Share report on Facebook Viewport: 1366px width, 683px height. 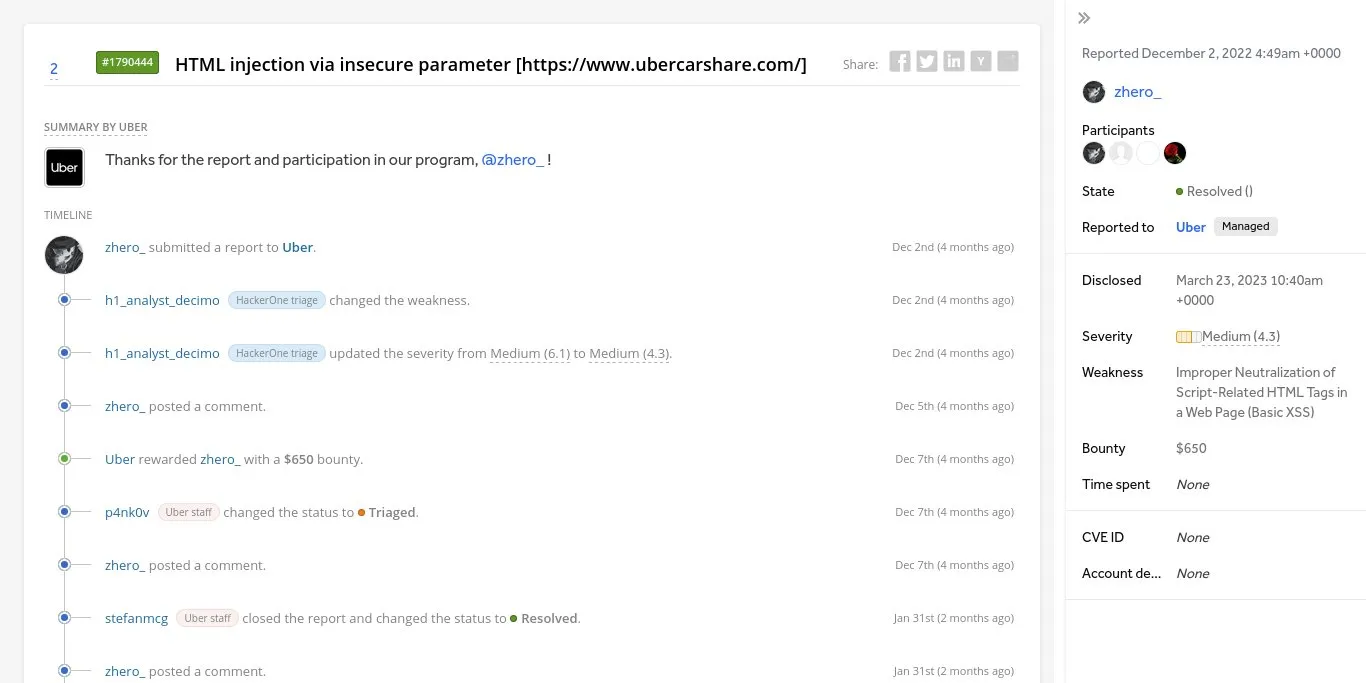pos(900,62)
